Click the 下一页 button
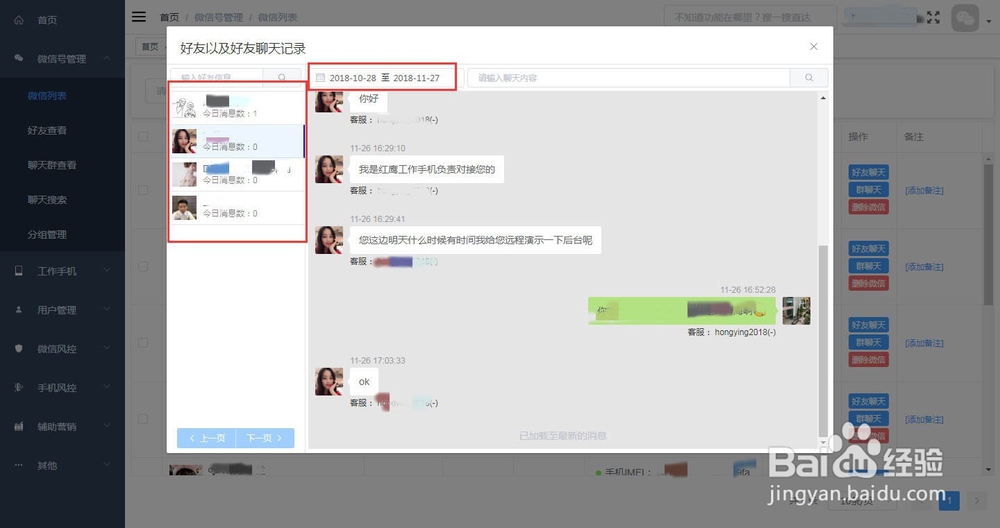This screenshot has width=1000, height=528. (x=265, y=438)
